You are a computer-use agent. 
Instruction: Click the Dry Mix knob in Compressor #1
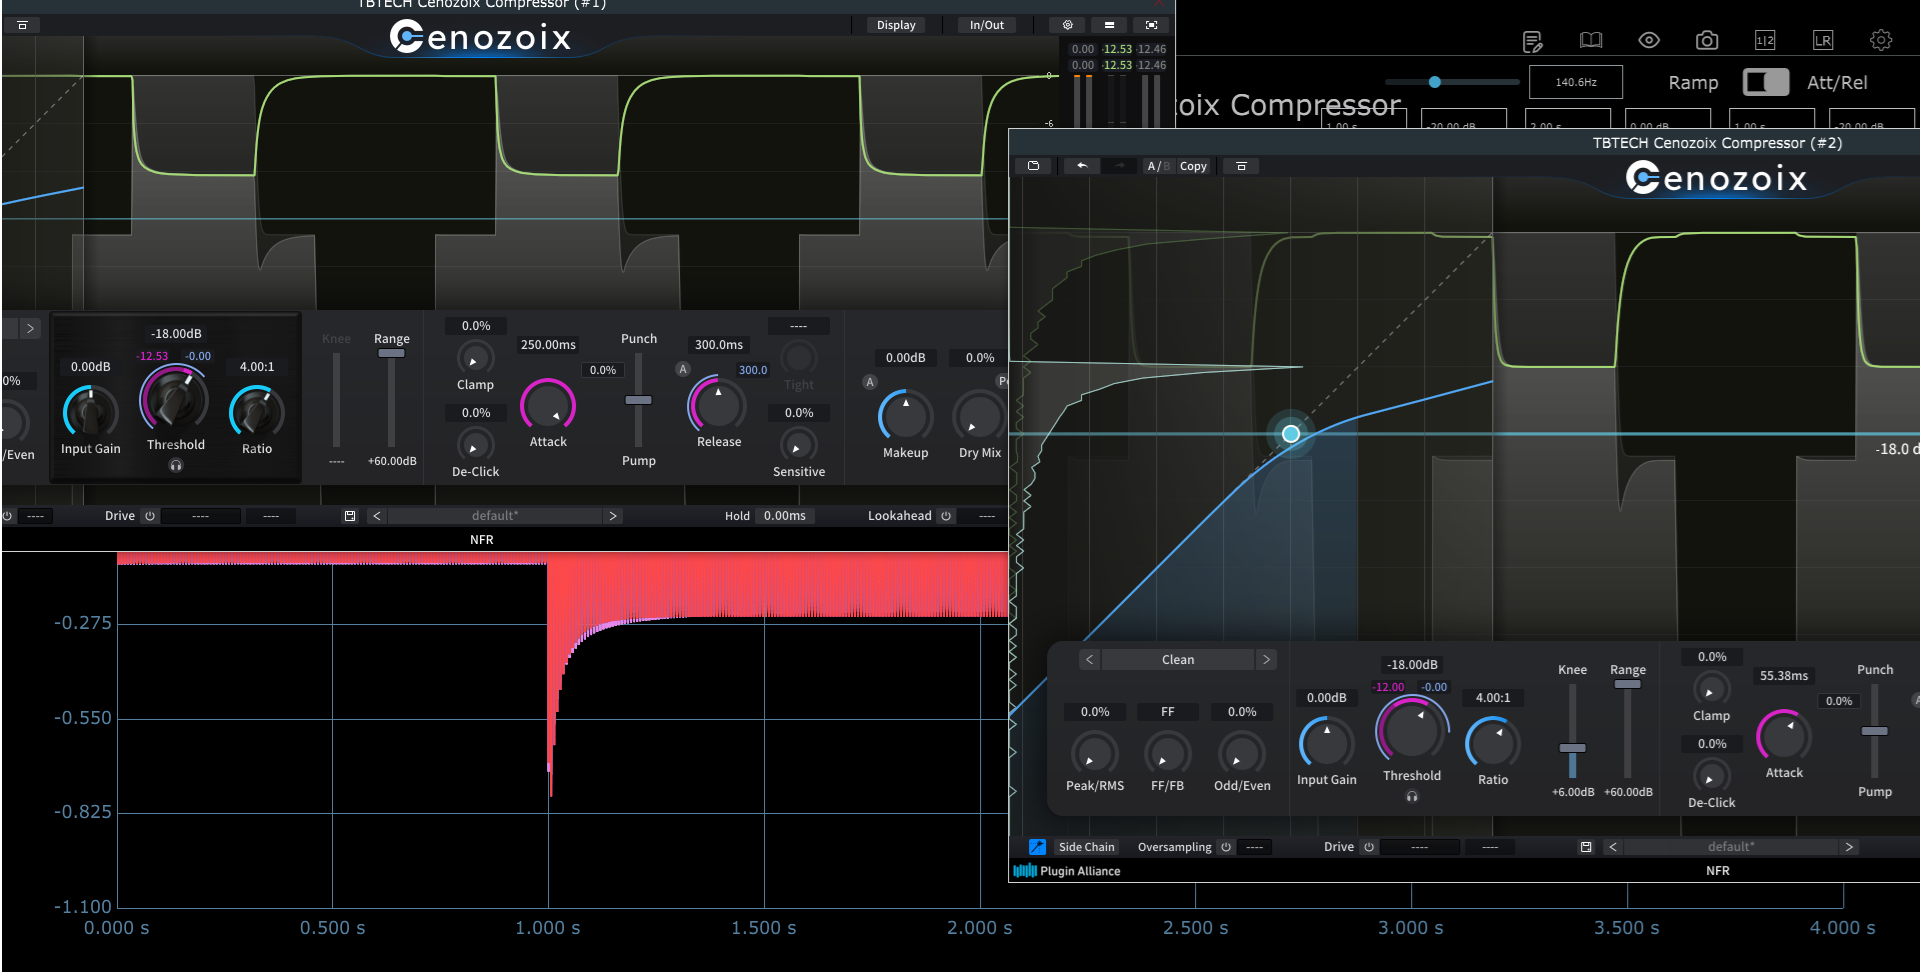tap(980, 416)
